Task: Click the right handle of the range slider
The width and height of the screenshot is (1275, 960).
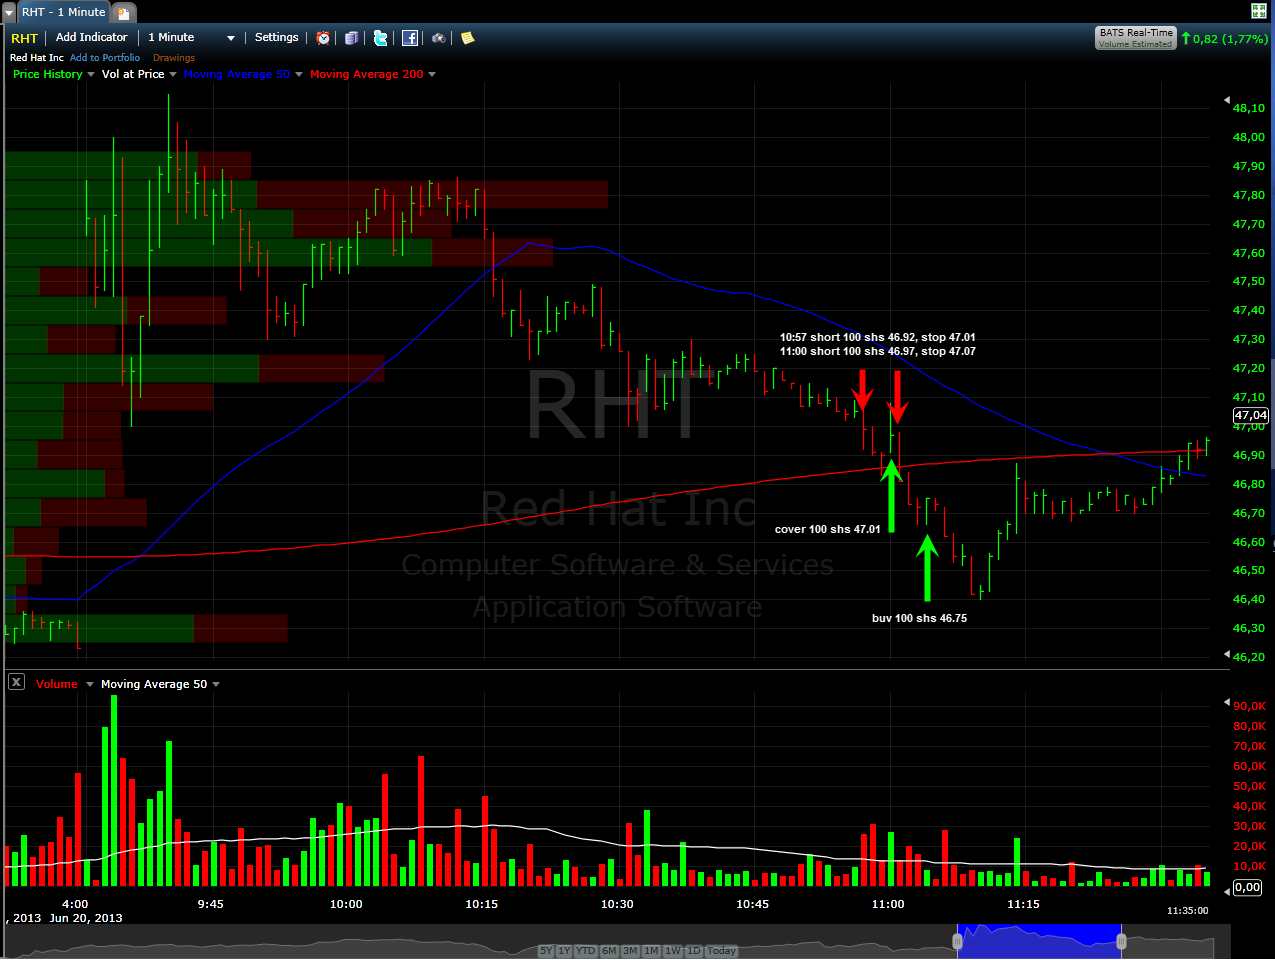Action: click(1121, 941)
